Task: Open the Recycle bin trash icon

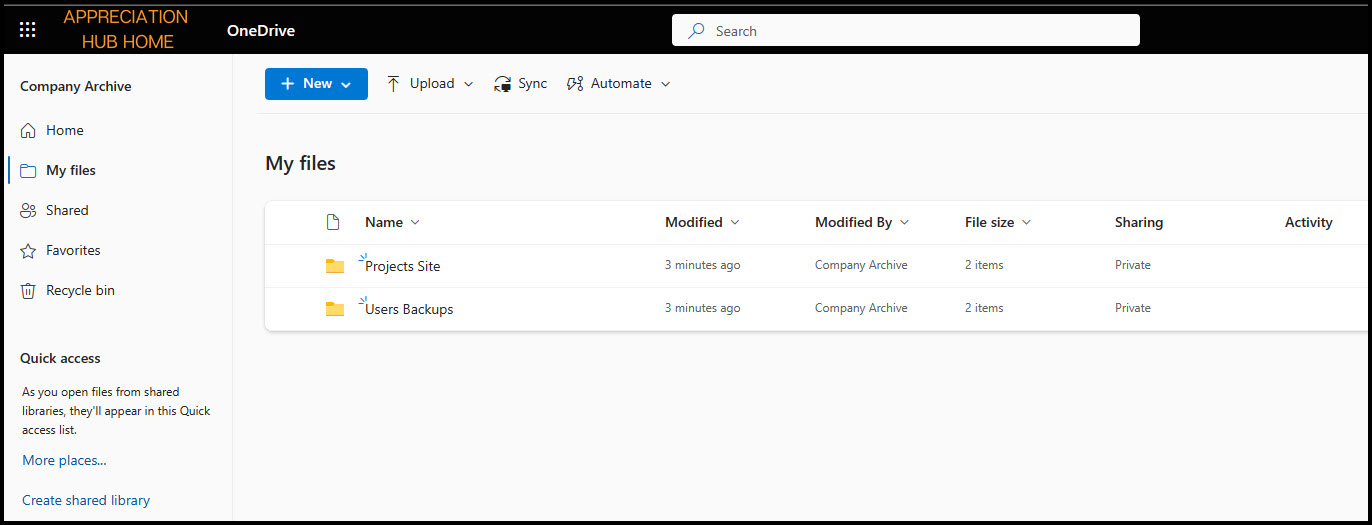Action: [28, 291]
